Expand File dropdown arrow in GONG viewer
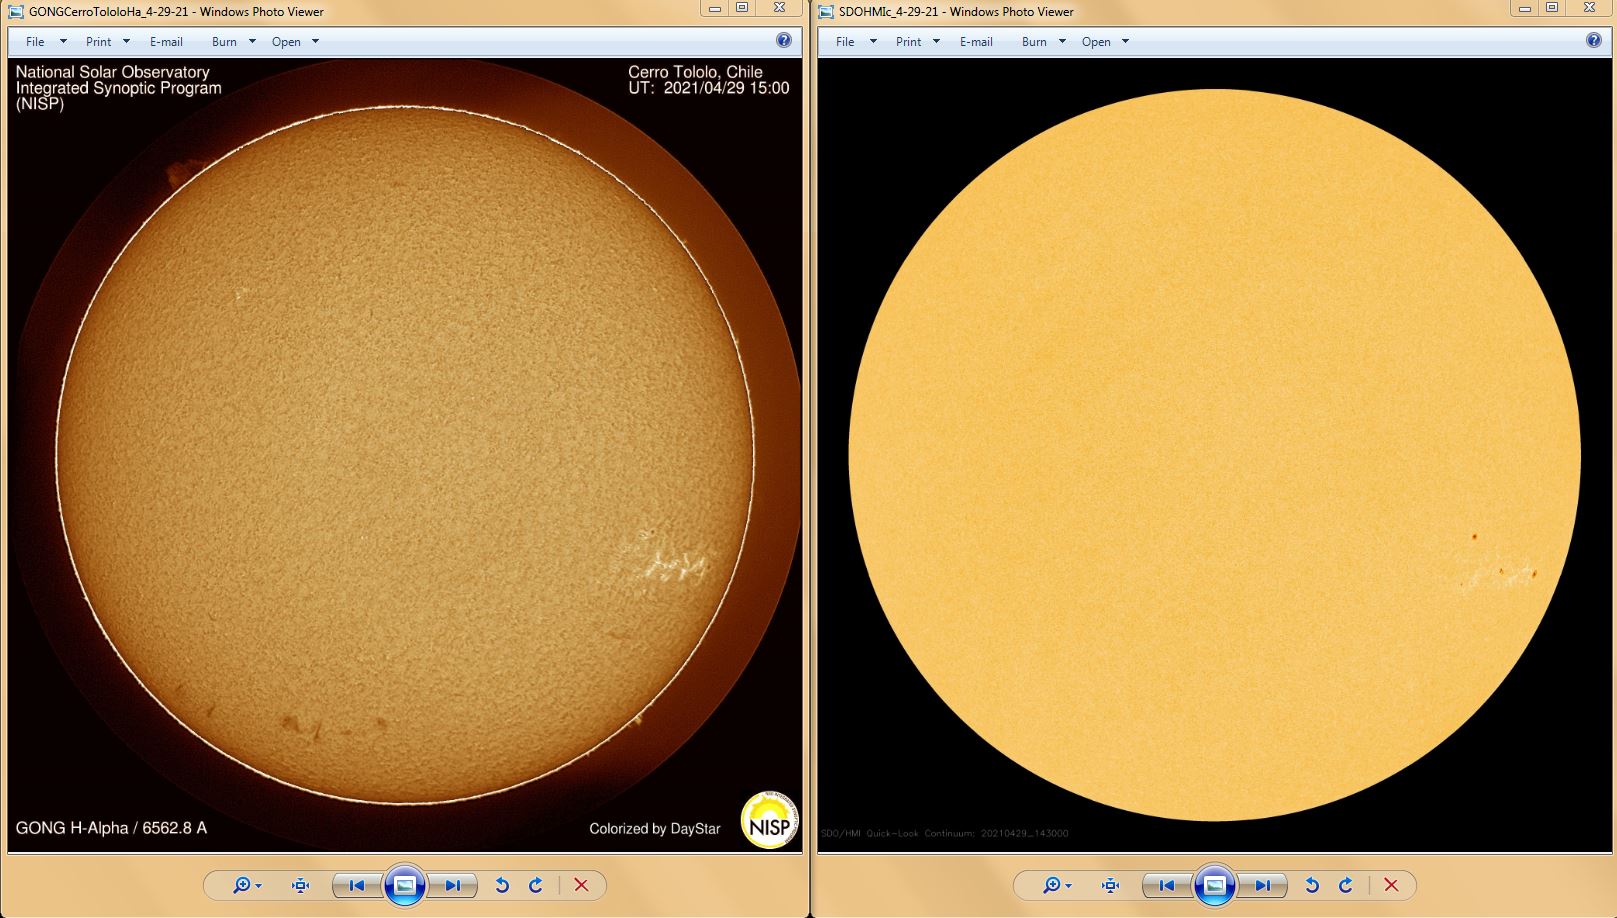The image size is (1617, 918). click(63, 42)
